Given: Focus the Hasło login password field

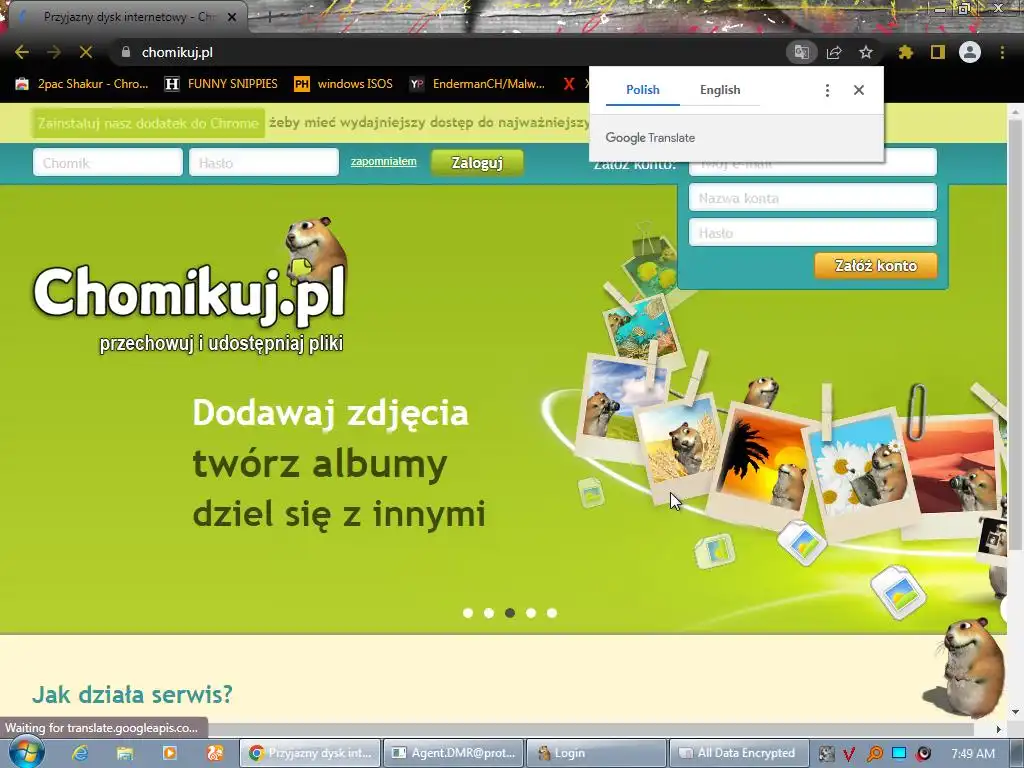Looking at the screenshot, I should pyautogui.click(x=264, y=163).
